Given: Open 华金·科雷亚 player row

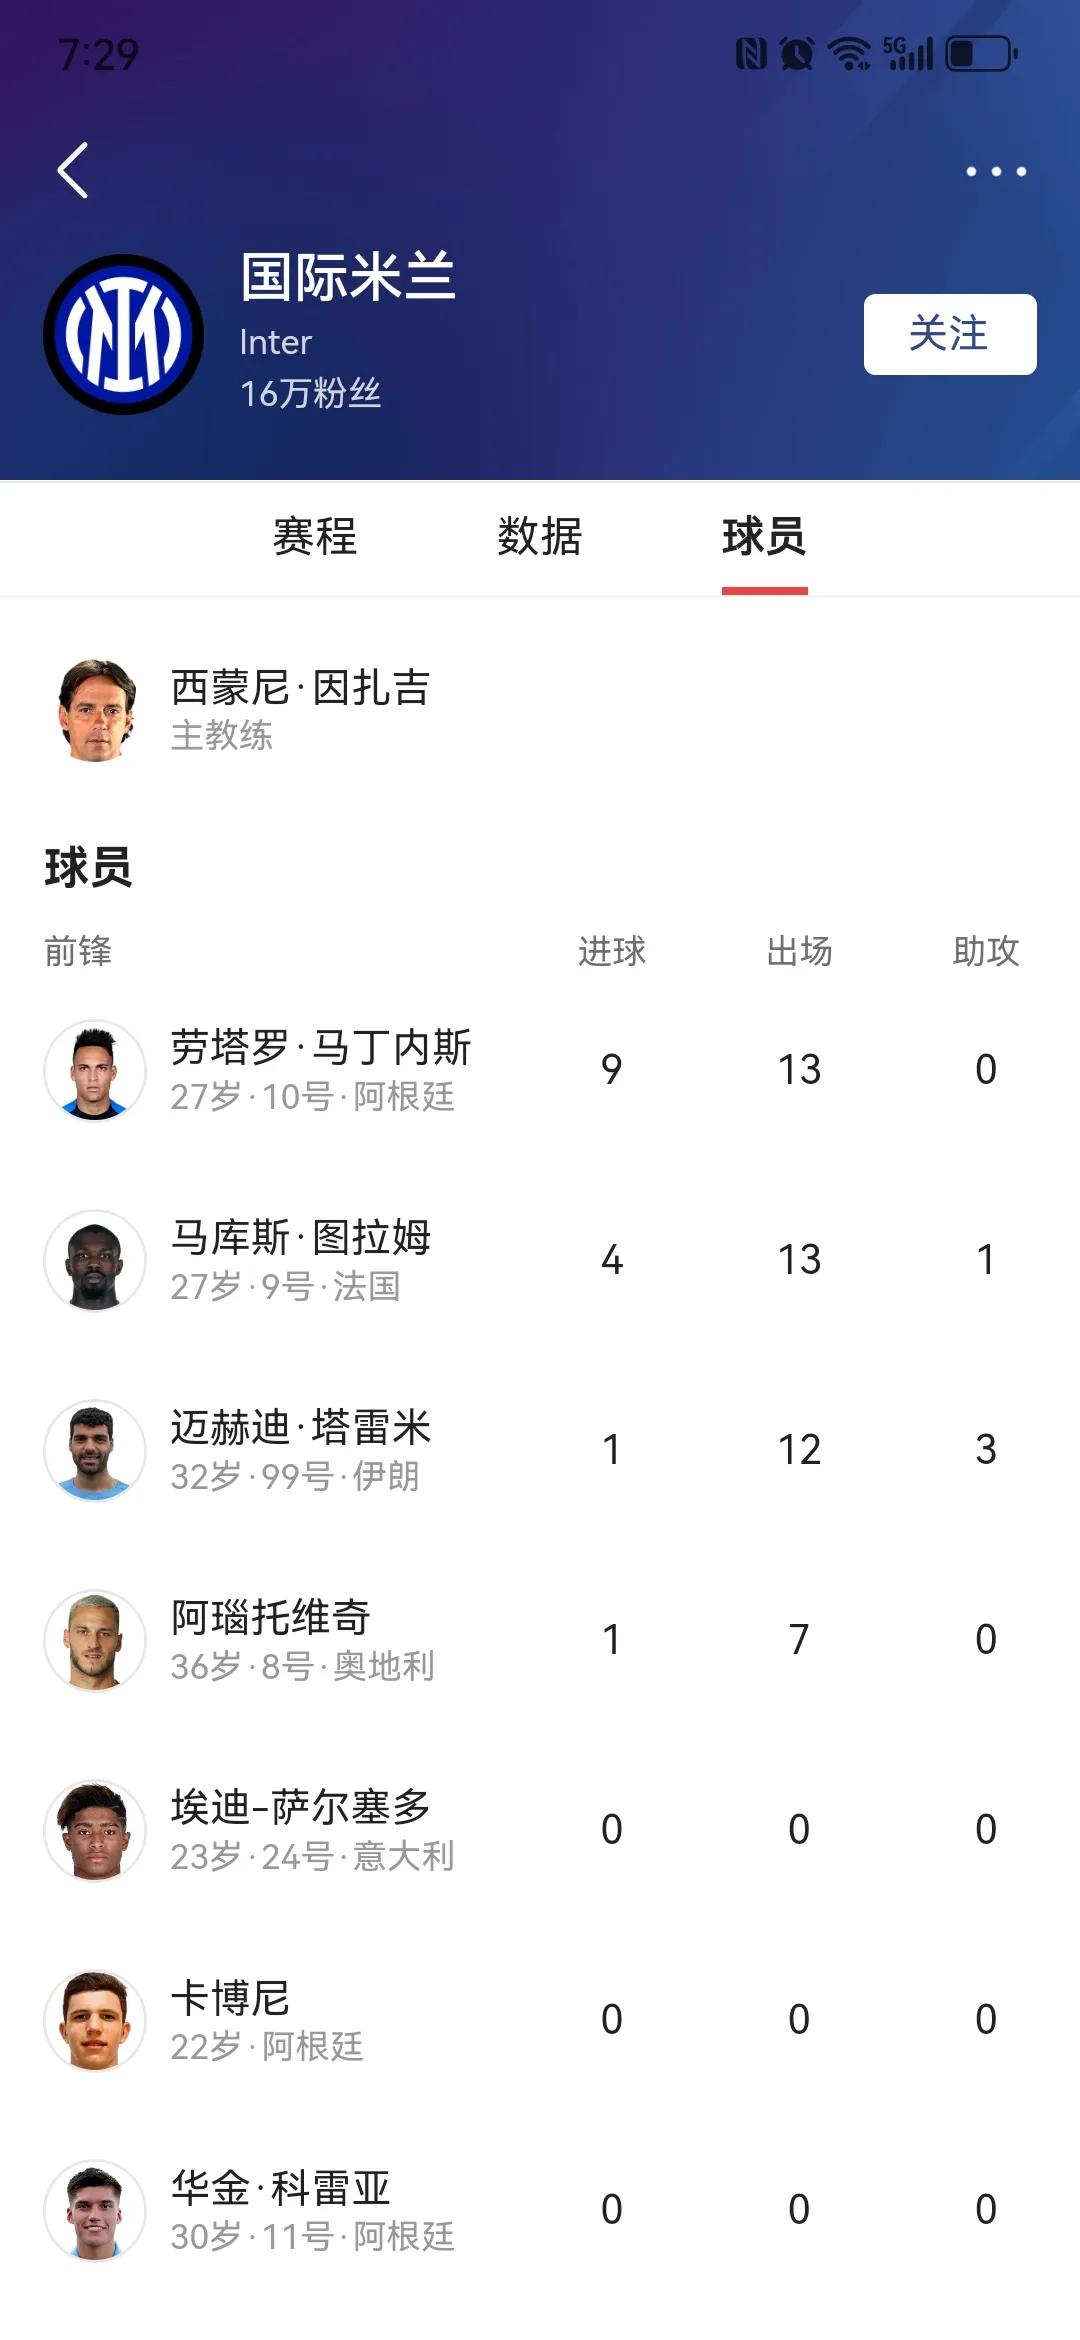Looking at the screenshot, I should click(540, 2210).
